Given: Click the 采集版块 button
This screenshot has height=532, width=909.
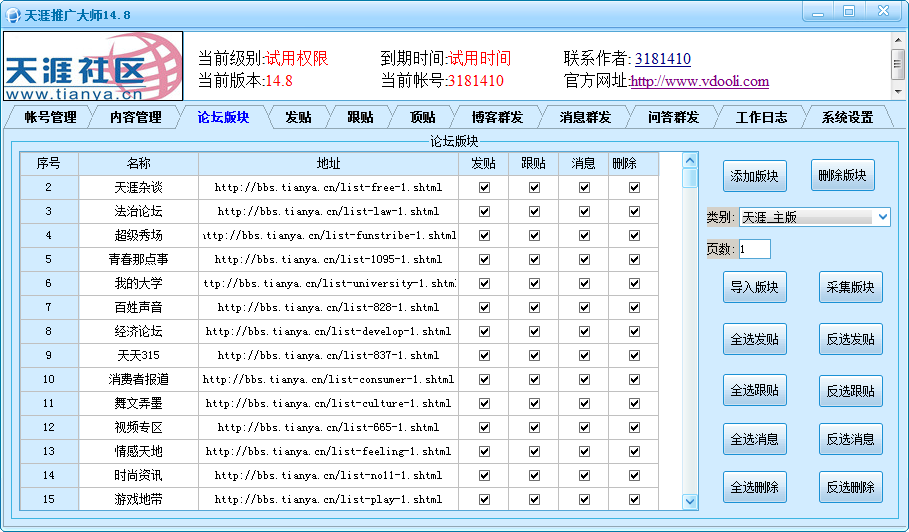Looking at the screenshot, I should pos(850,287).
